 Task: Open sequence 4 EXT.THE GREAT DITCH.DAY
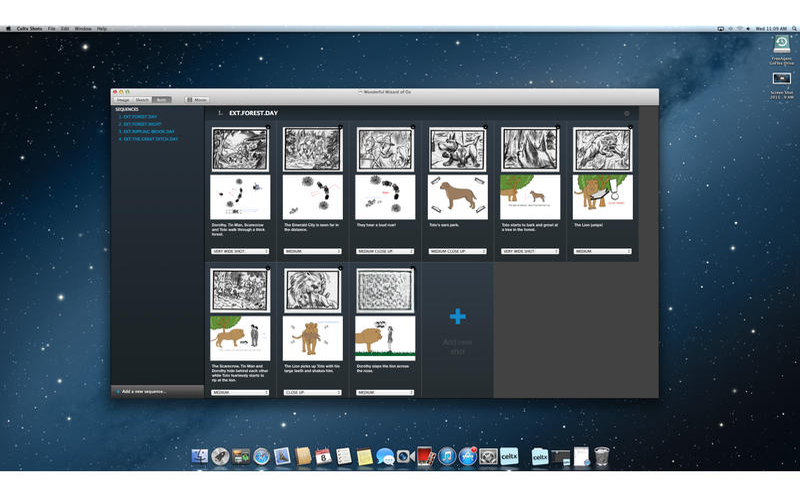click(148, 139)
